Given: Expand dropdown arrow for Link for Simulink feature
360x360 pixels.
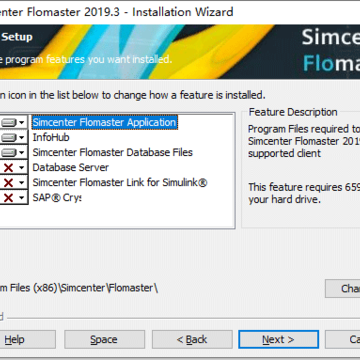Looking at the screenshot, I should (x=22, y=183).
